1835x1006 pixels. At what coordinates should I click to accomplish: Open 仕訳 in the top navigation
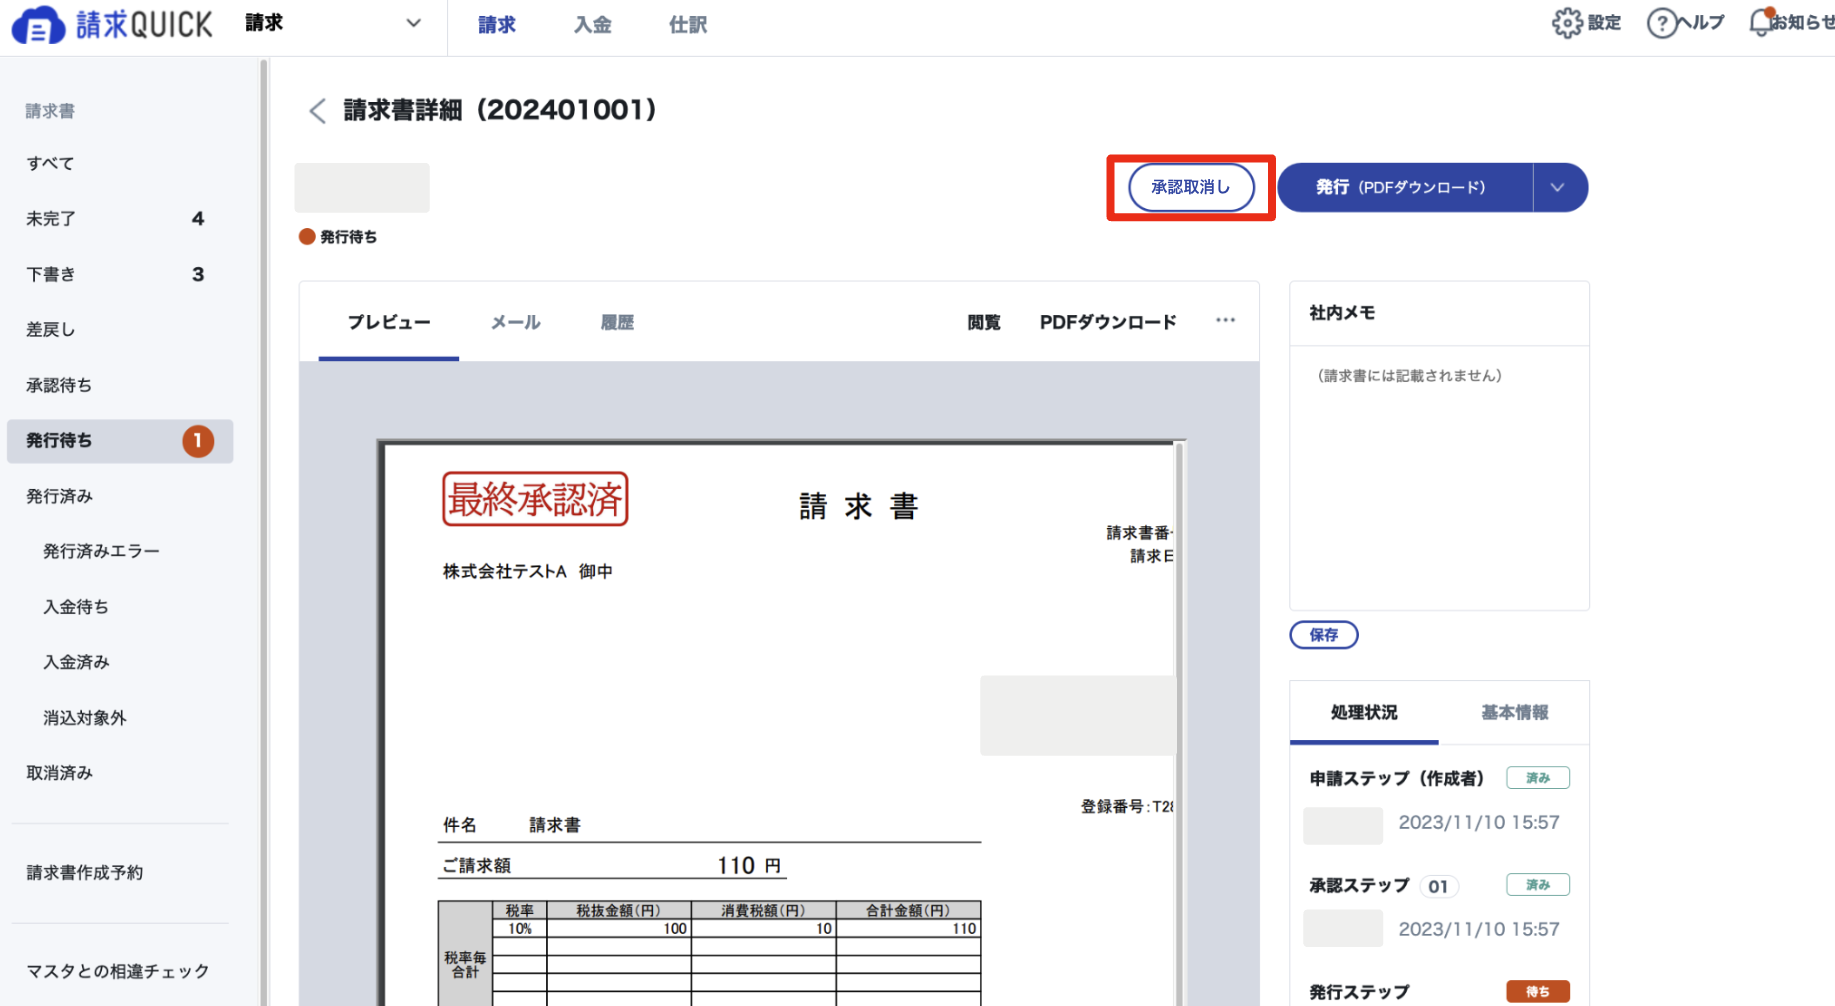coord(688,25)
